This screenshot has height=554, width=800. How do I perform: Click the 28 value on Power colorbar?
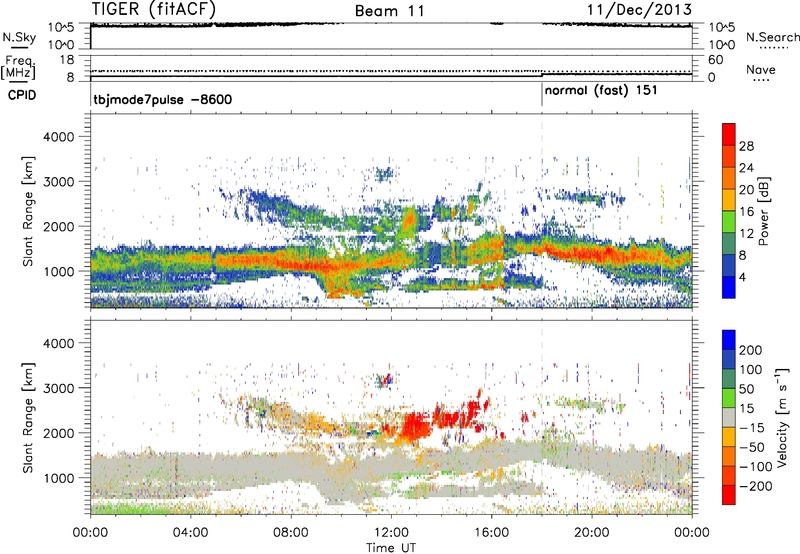point(746,146)
